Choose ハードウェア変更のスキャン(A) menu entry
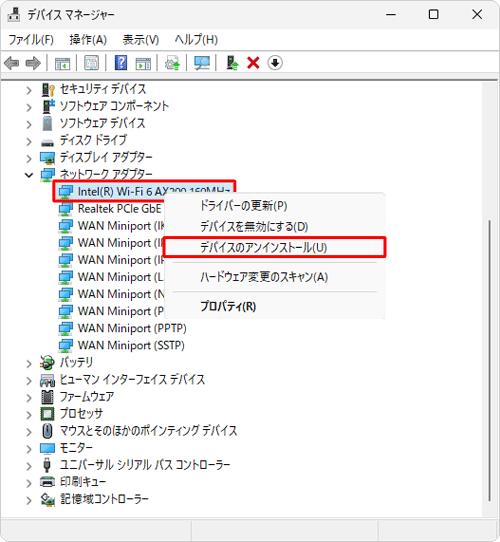 (275, 277)
